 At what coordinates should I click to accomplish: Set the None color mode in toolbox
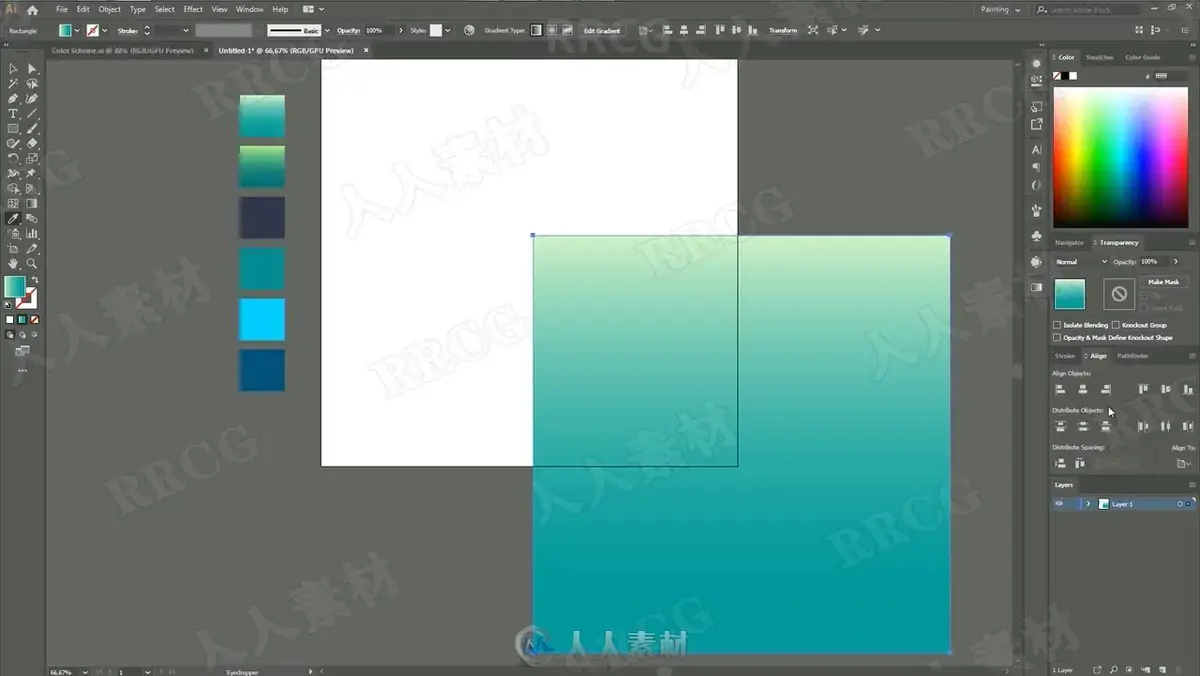[35, 320]
